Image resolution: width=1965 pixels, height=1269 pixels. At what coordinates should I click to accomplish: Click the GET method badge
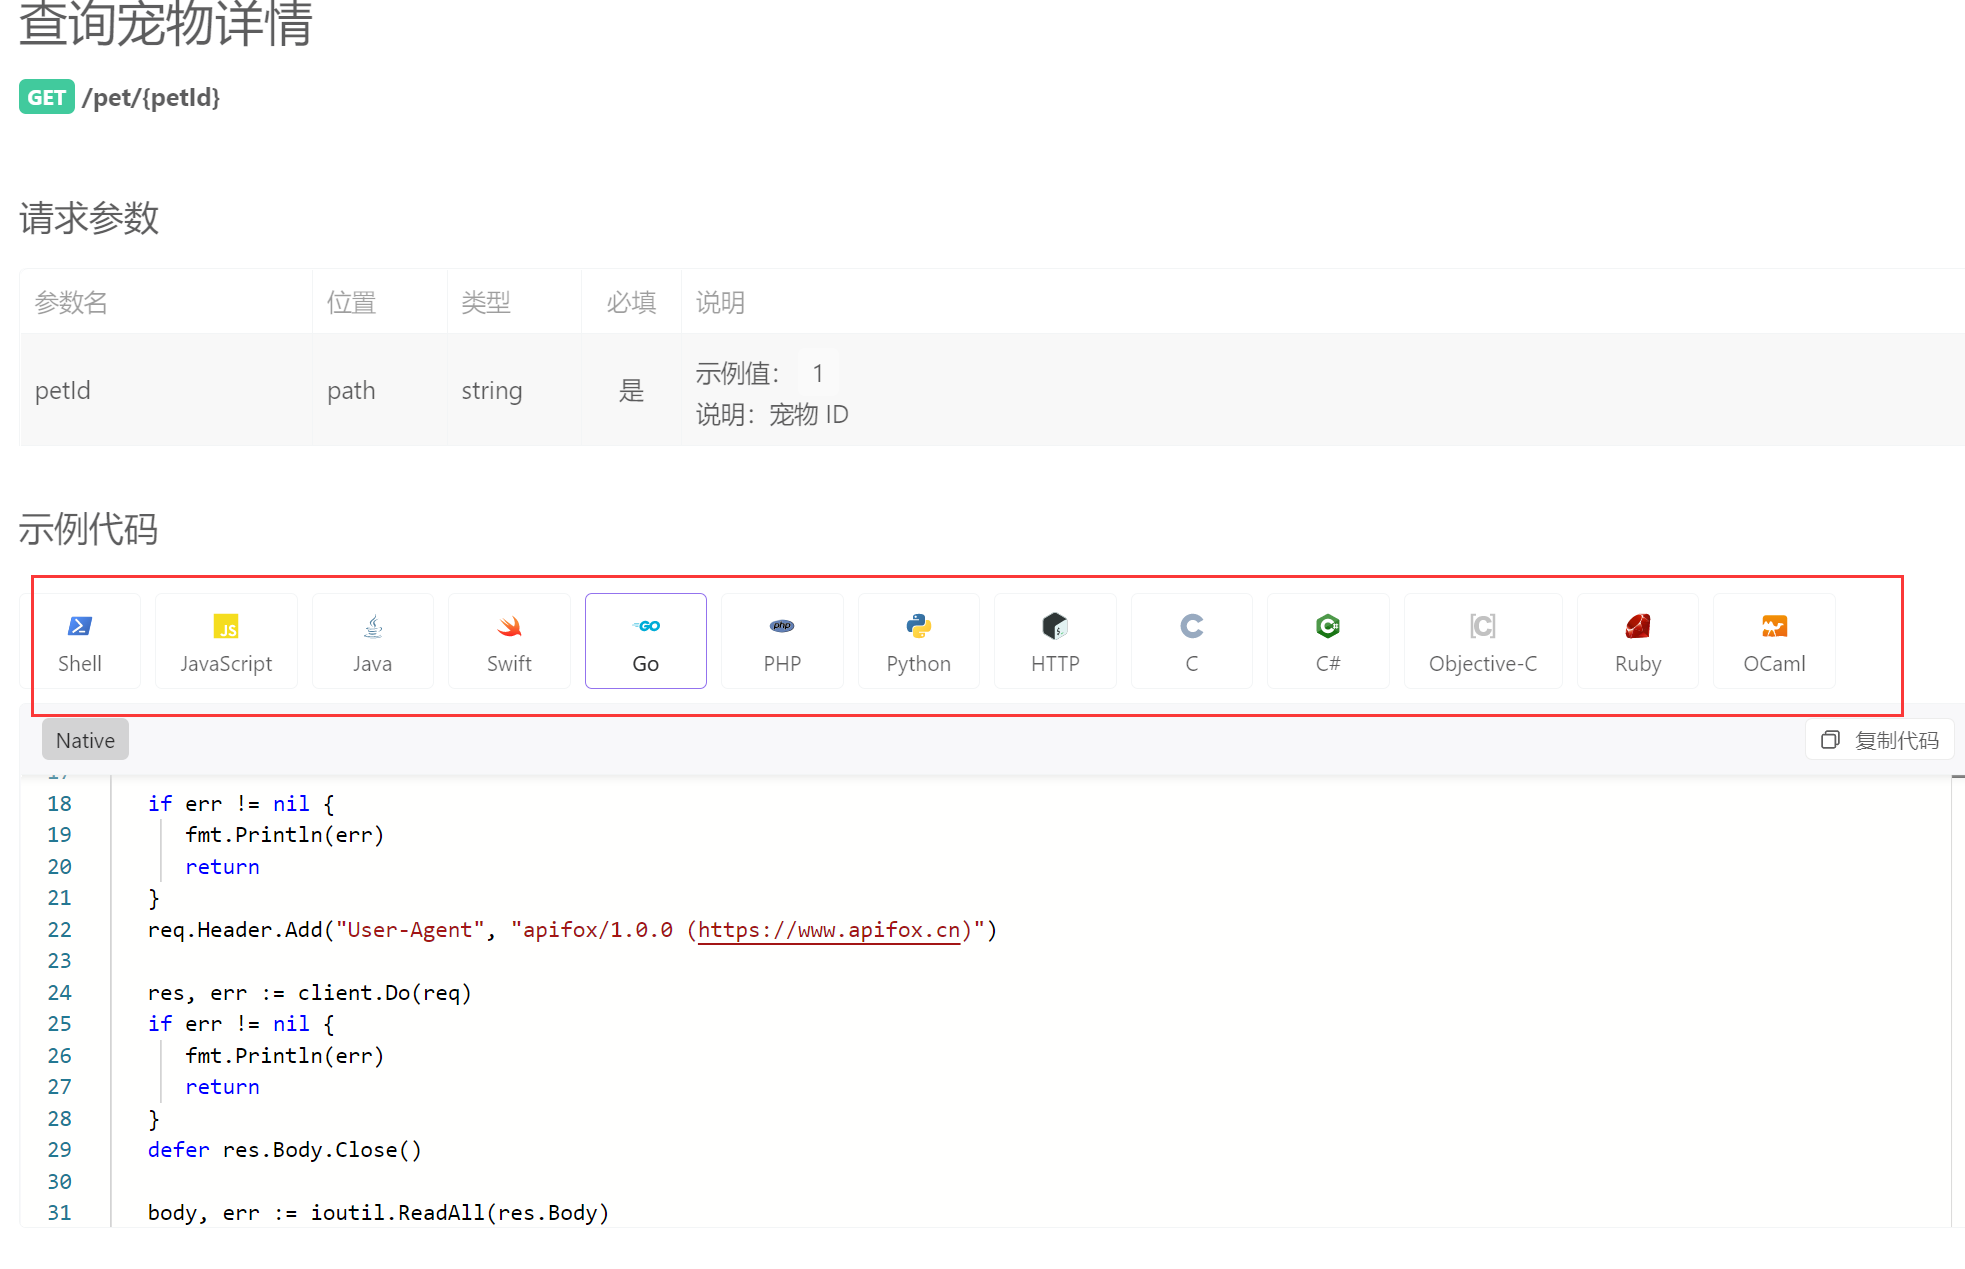tap(46, 97)
